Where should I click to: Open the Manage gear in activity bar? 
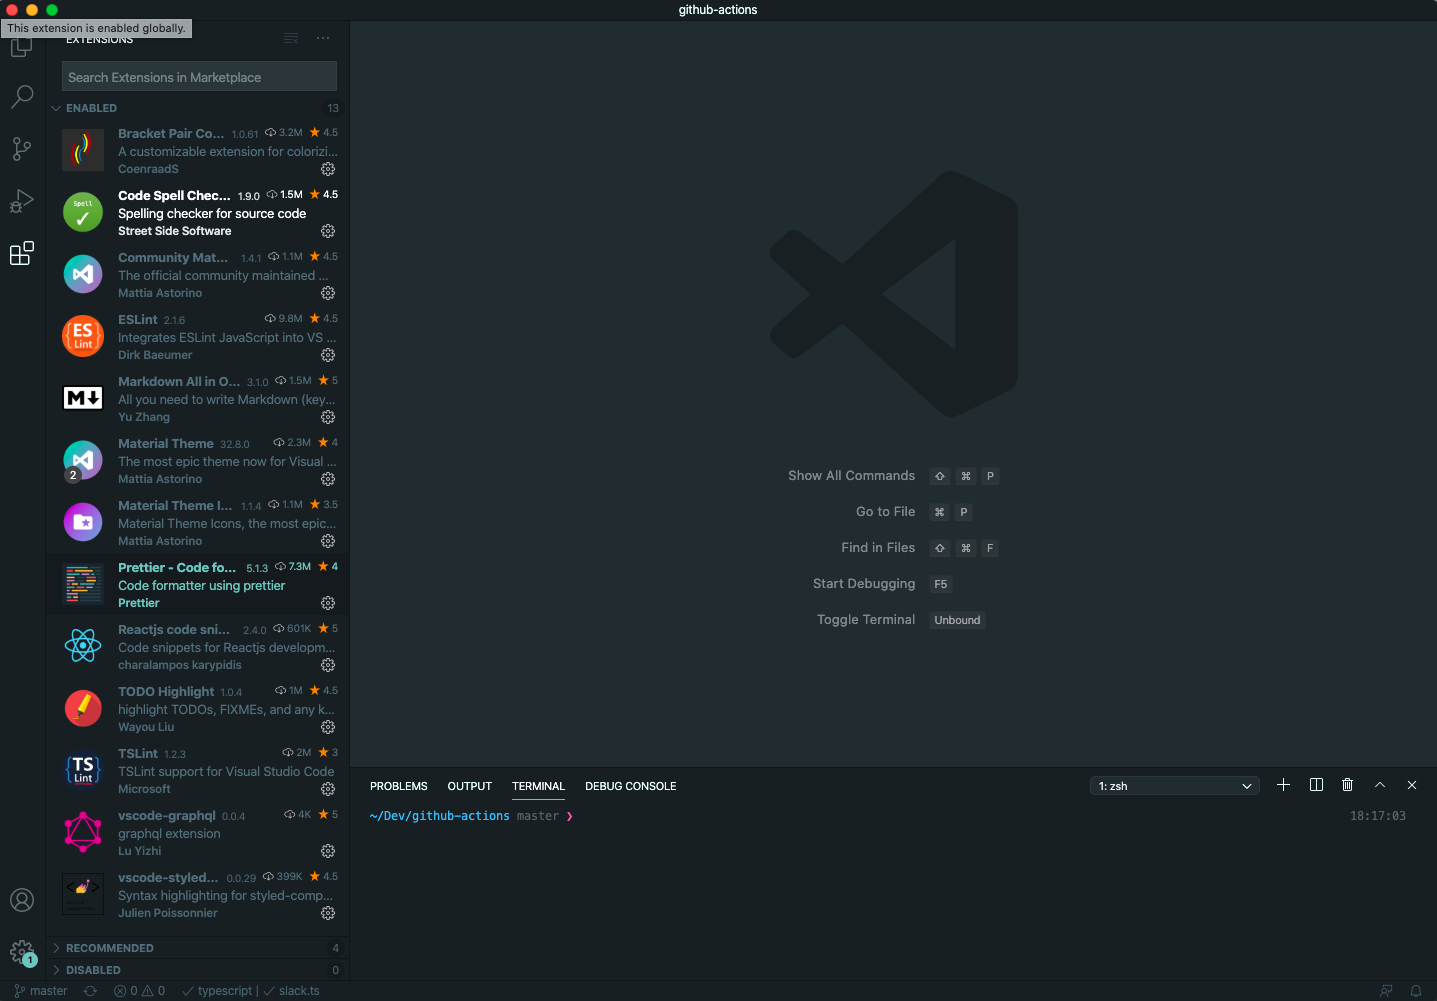click(22, 952)
